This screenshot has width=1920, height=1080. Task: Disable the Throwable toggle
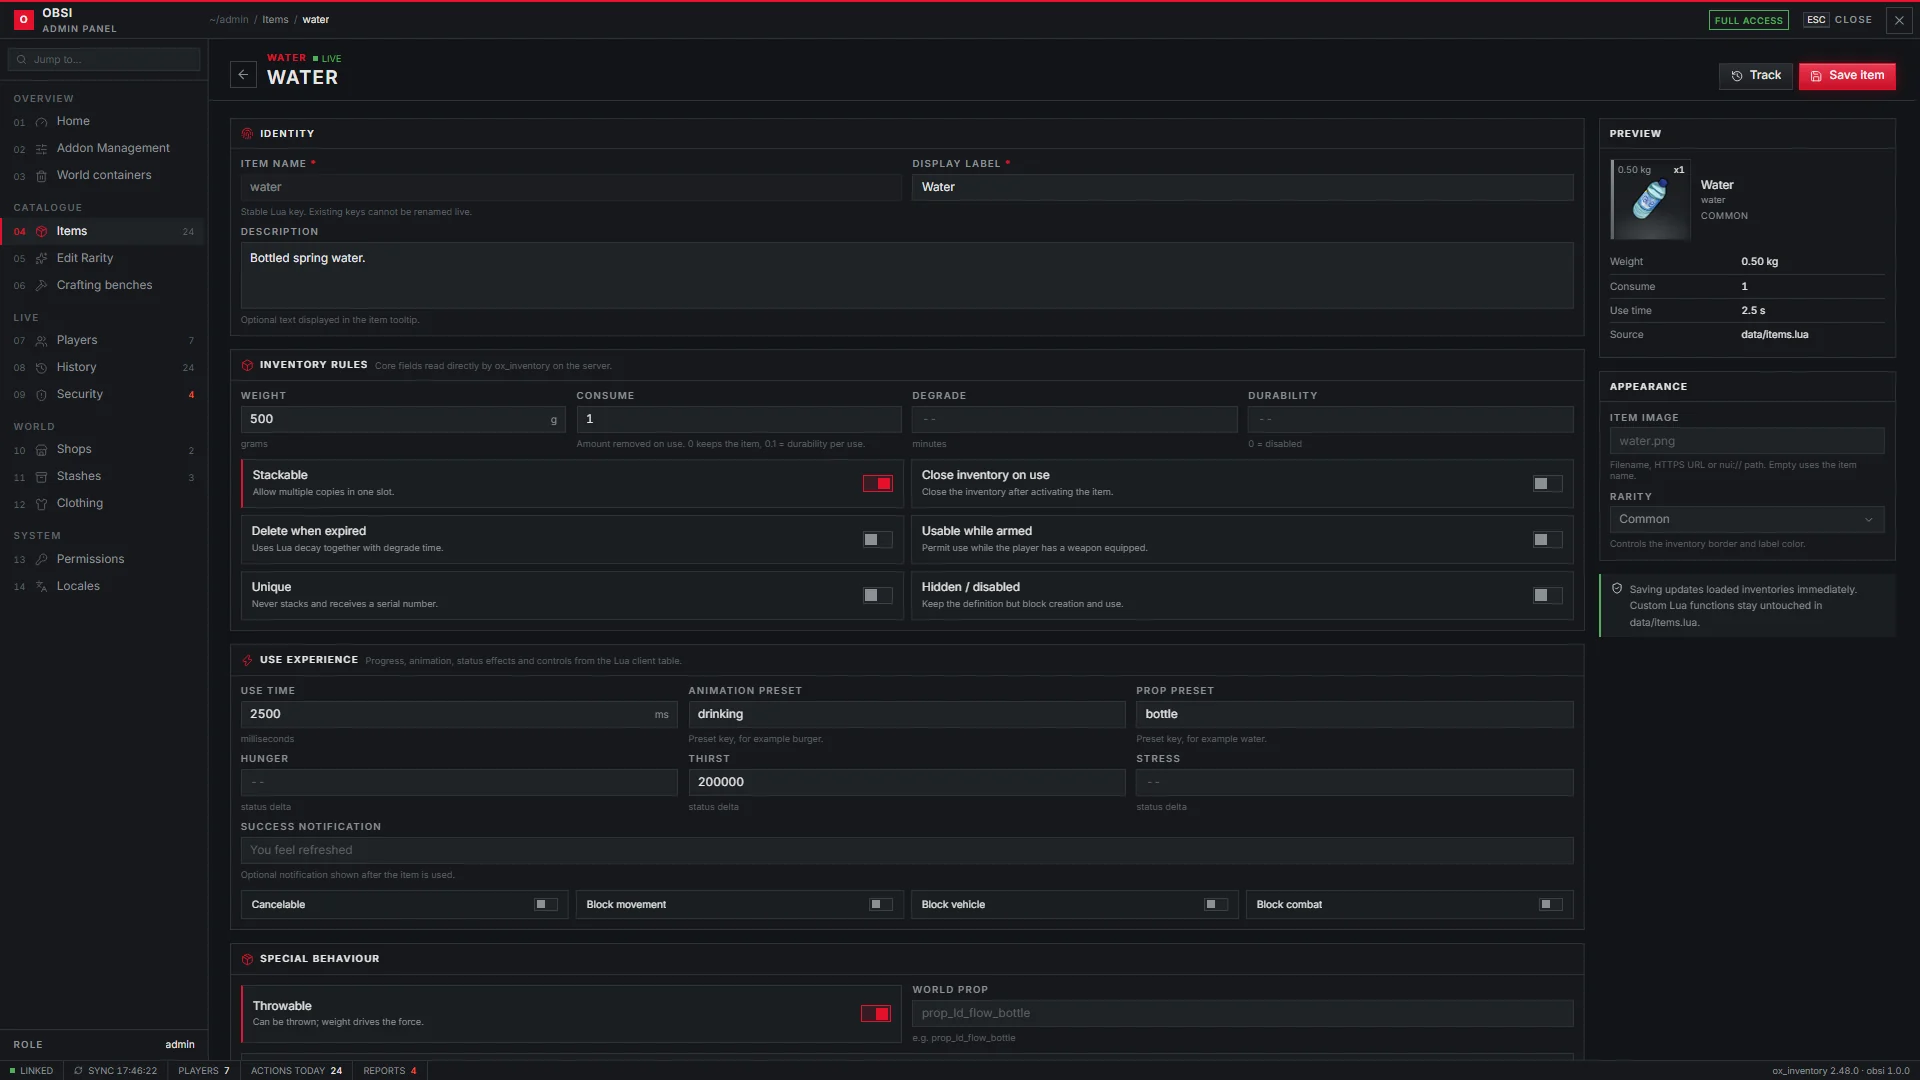tap(876, 1014)
